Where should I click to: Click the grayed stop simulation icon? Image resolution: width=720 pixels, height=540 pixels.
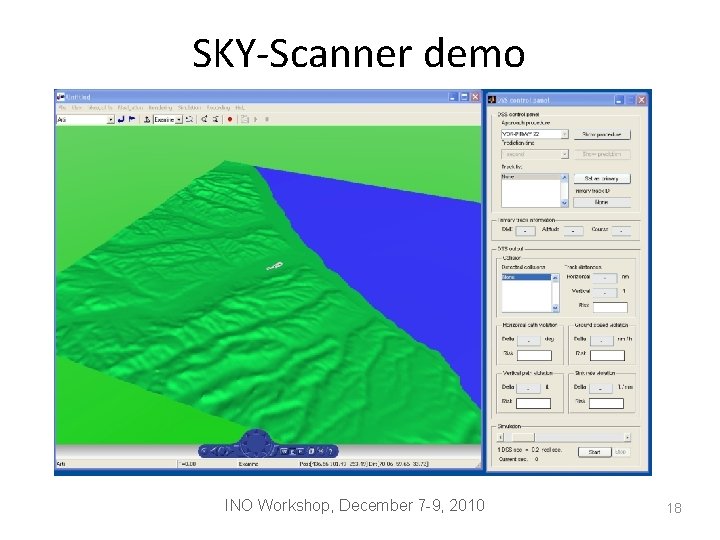(267, 119)
